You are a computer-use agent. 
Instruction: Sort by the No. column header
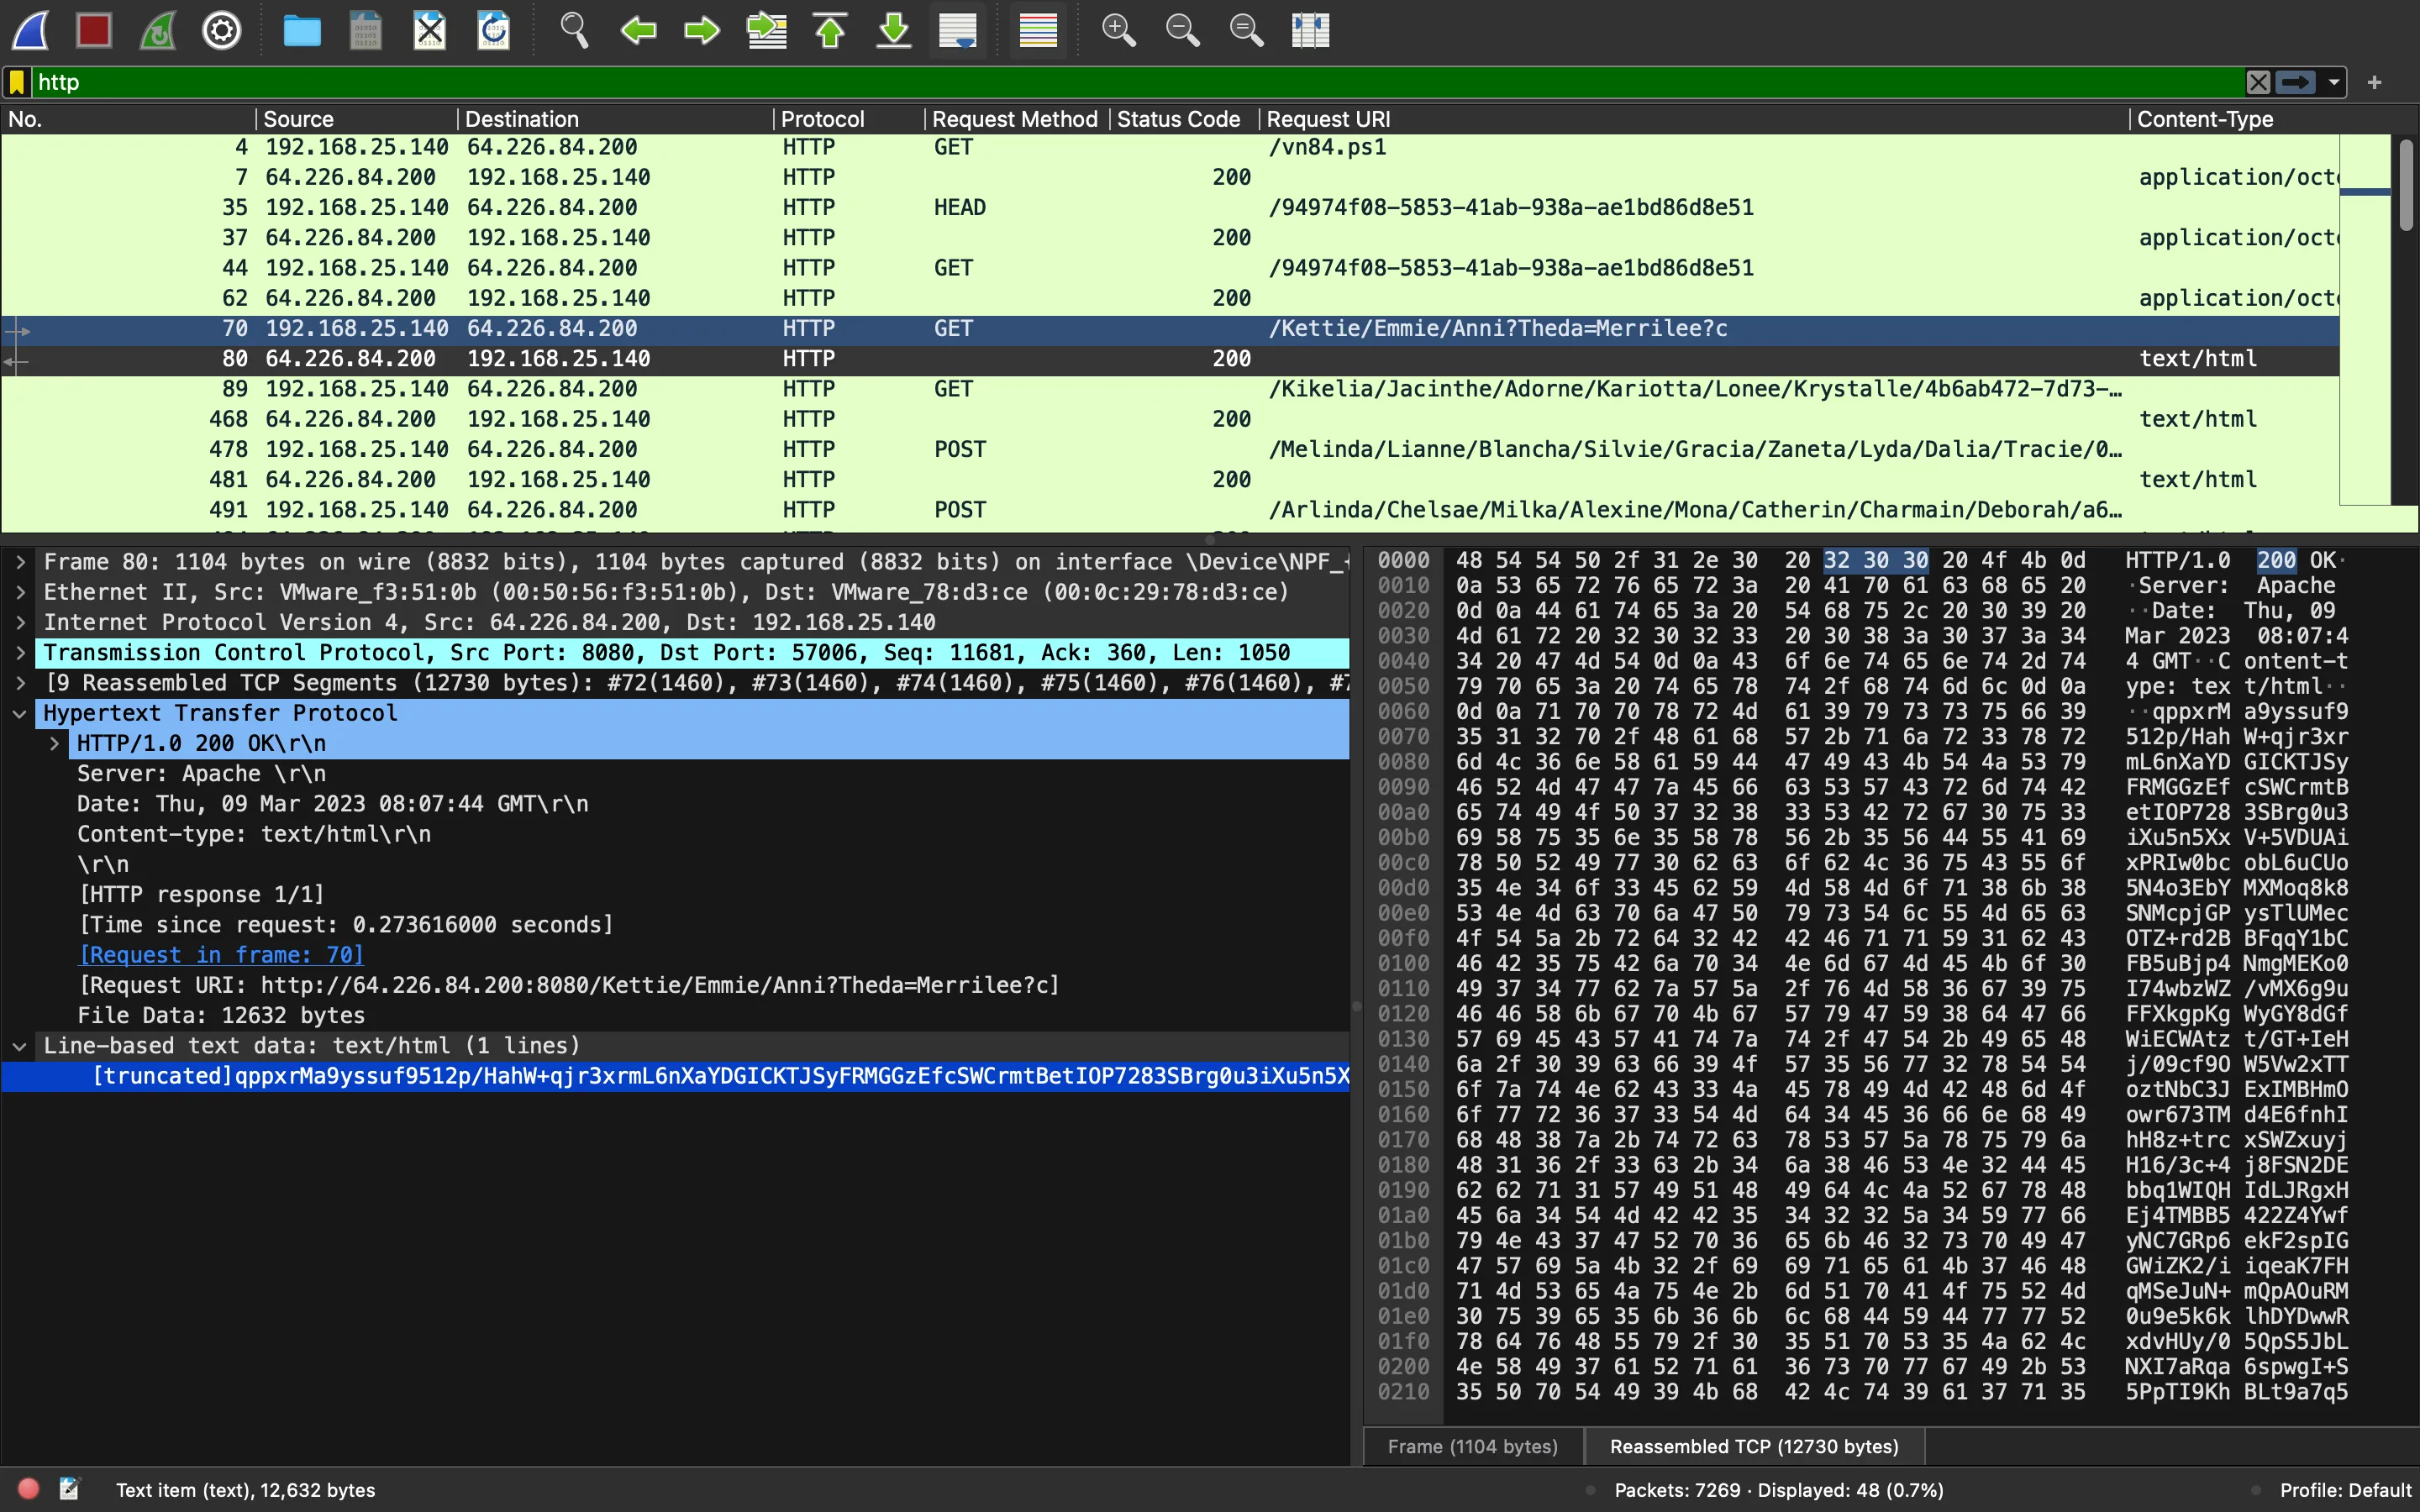coord(128,119)
